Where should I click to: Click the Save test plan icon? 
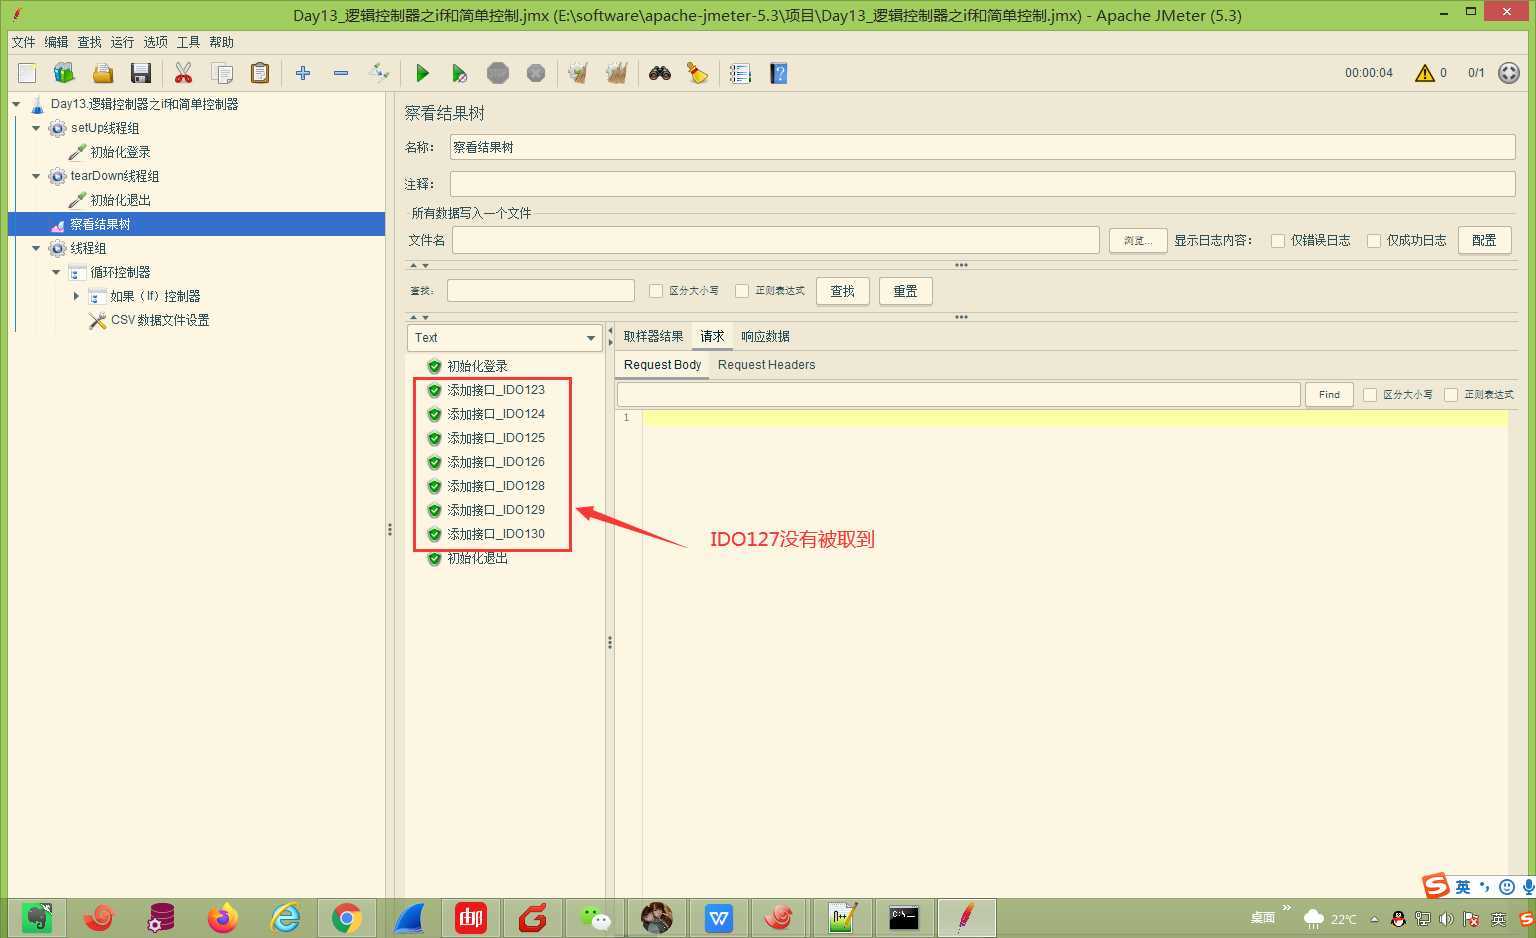click(x=141, y=73)
